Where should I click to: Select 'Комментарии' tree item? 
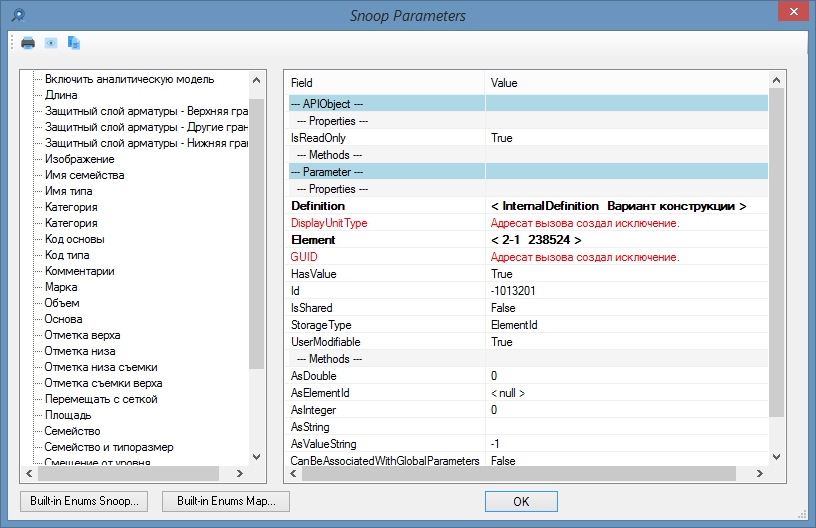click(80, 271)
